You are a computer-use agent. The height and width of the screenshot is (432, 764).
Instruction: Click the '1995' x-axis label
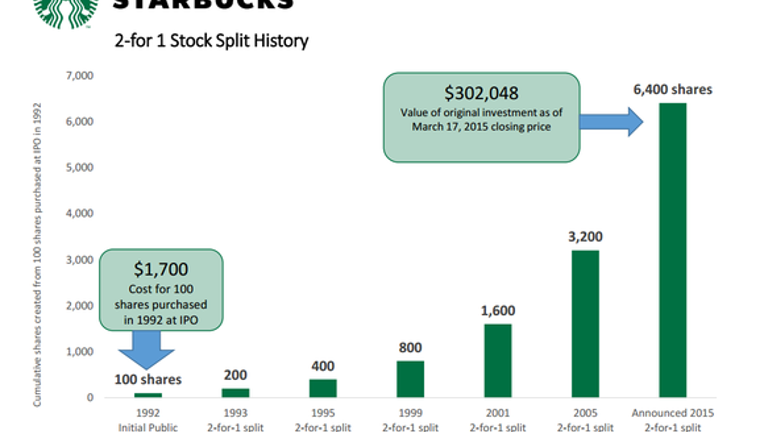[323, 413]
